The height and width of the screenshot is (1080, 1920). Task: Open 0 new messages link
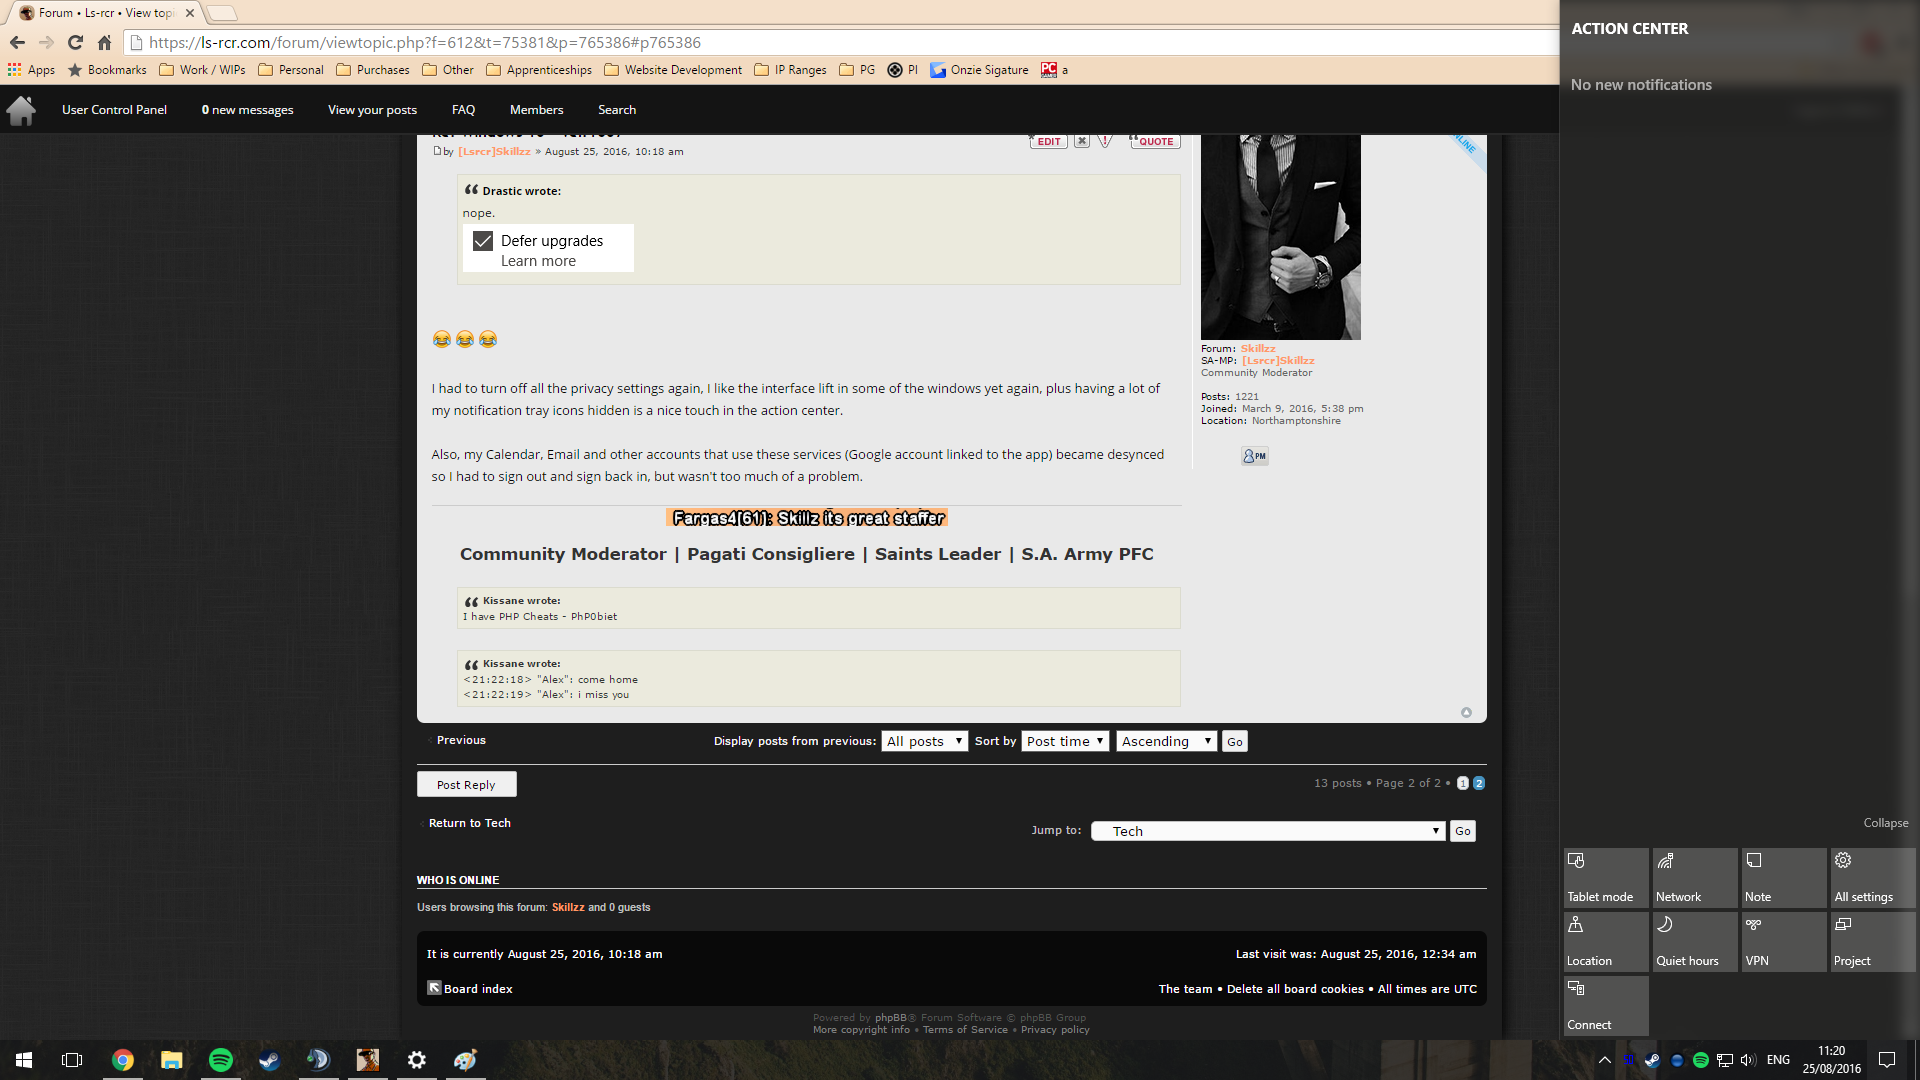tap(247, 110)
